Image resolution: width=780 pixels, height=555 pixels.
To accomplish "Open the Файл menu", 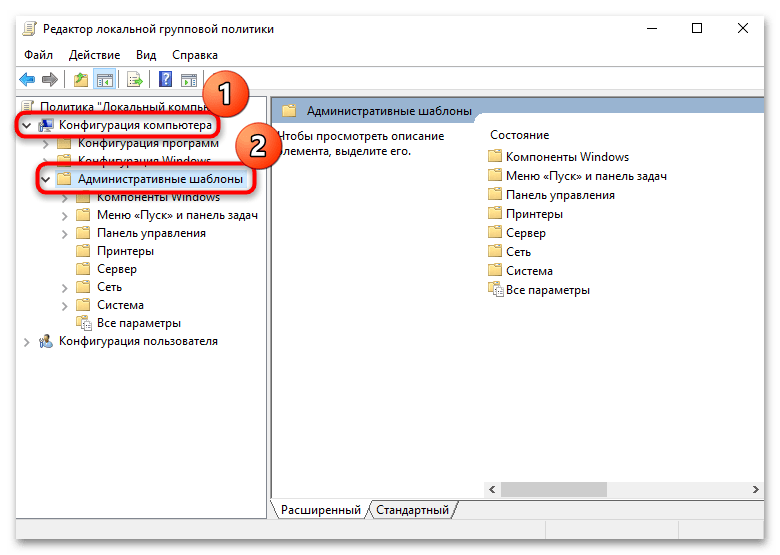I will tap(38, 55).
